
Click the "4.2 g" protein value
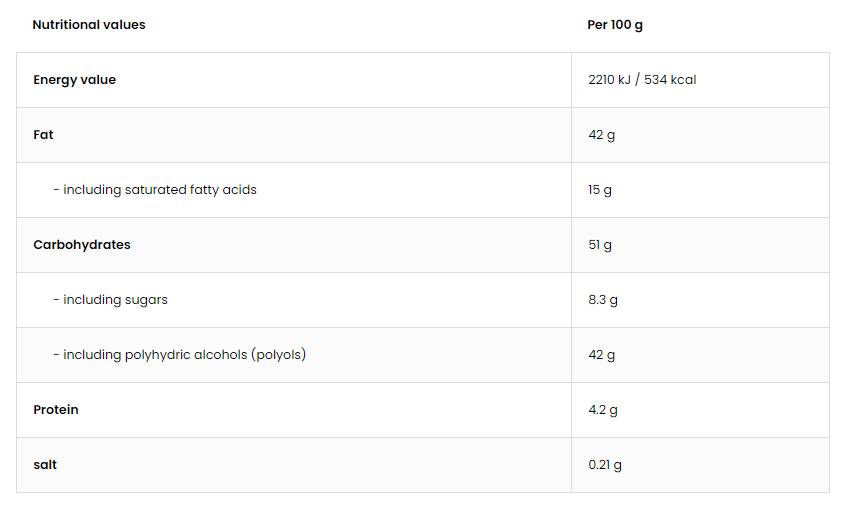[x=603, y=410]
